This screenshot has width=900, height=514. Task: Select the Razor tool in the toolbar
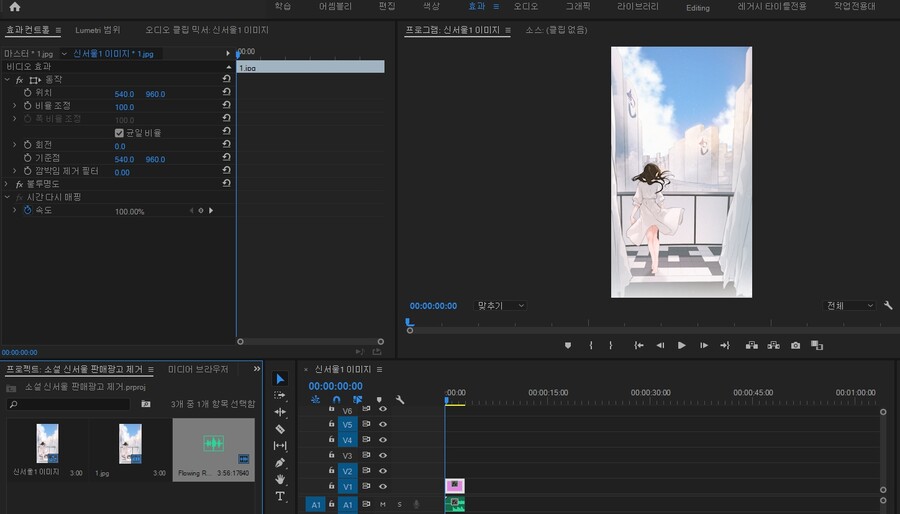280,429
